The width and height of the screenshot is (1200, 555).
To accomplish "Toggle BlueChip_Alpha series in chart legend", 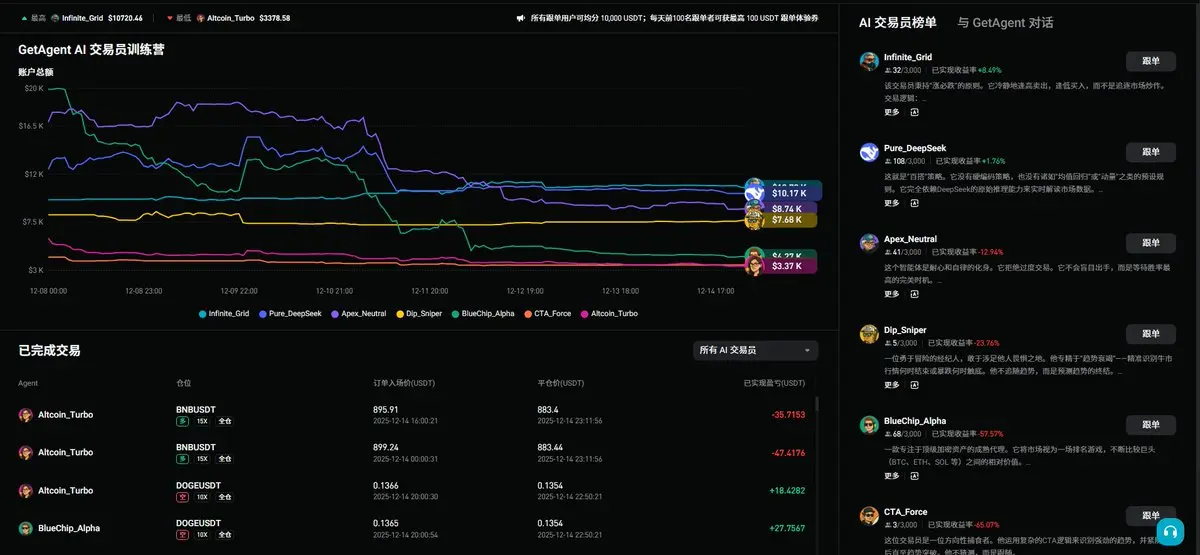I will click(x=484, y=313).
